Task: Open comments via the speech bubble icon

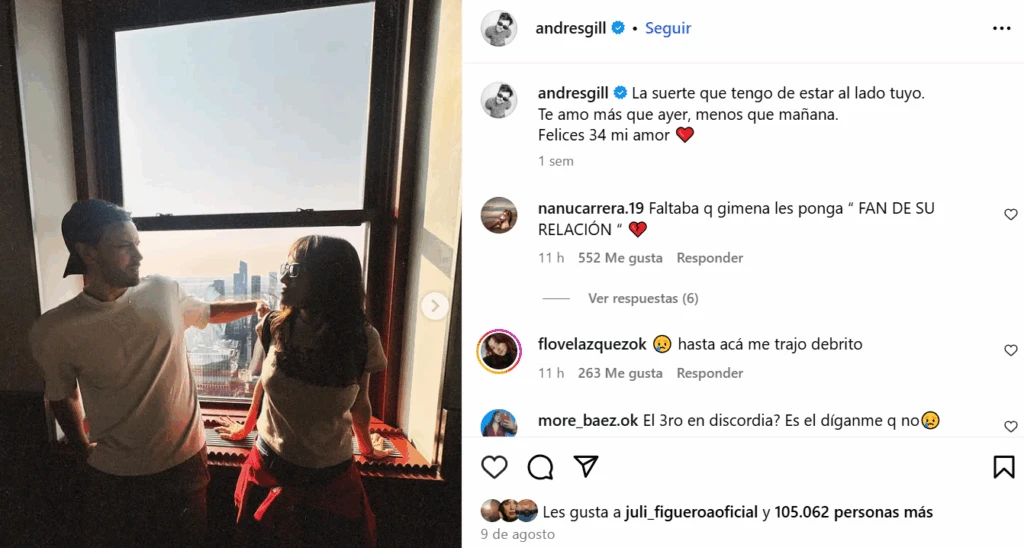Action: click(x=540, y=467)
